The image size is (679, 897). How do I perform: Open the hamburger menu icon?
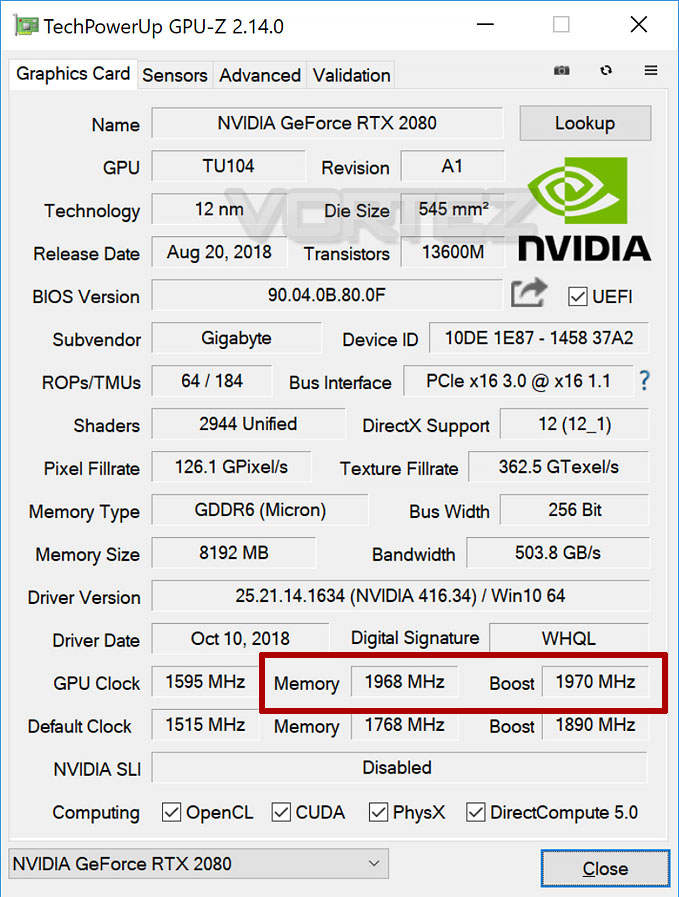(x=650, y=70)
